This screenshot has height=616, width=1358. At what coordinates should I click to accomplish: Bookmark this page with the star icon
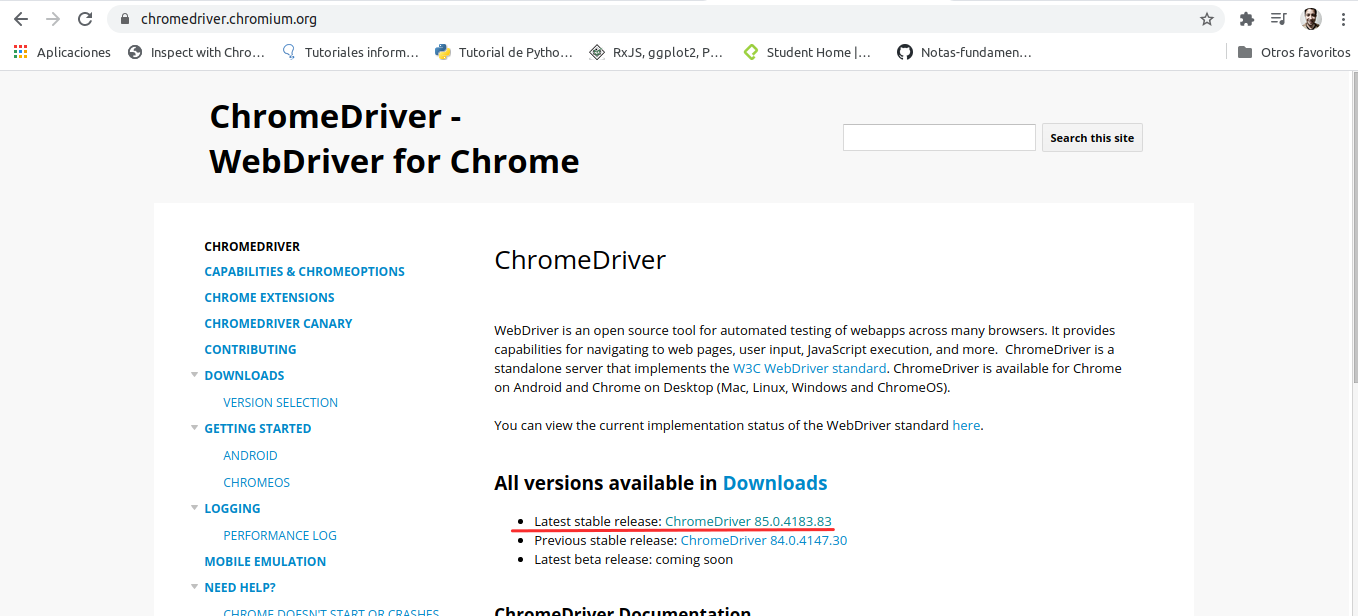[1207, 19]
